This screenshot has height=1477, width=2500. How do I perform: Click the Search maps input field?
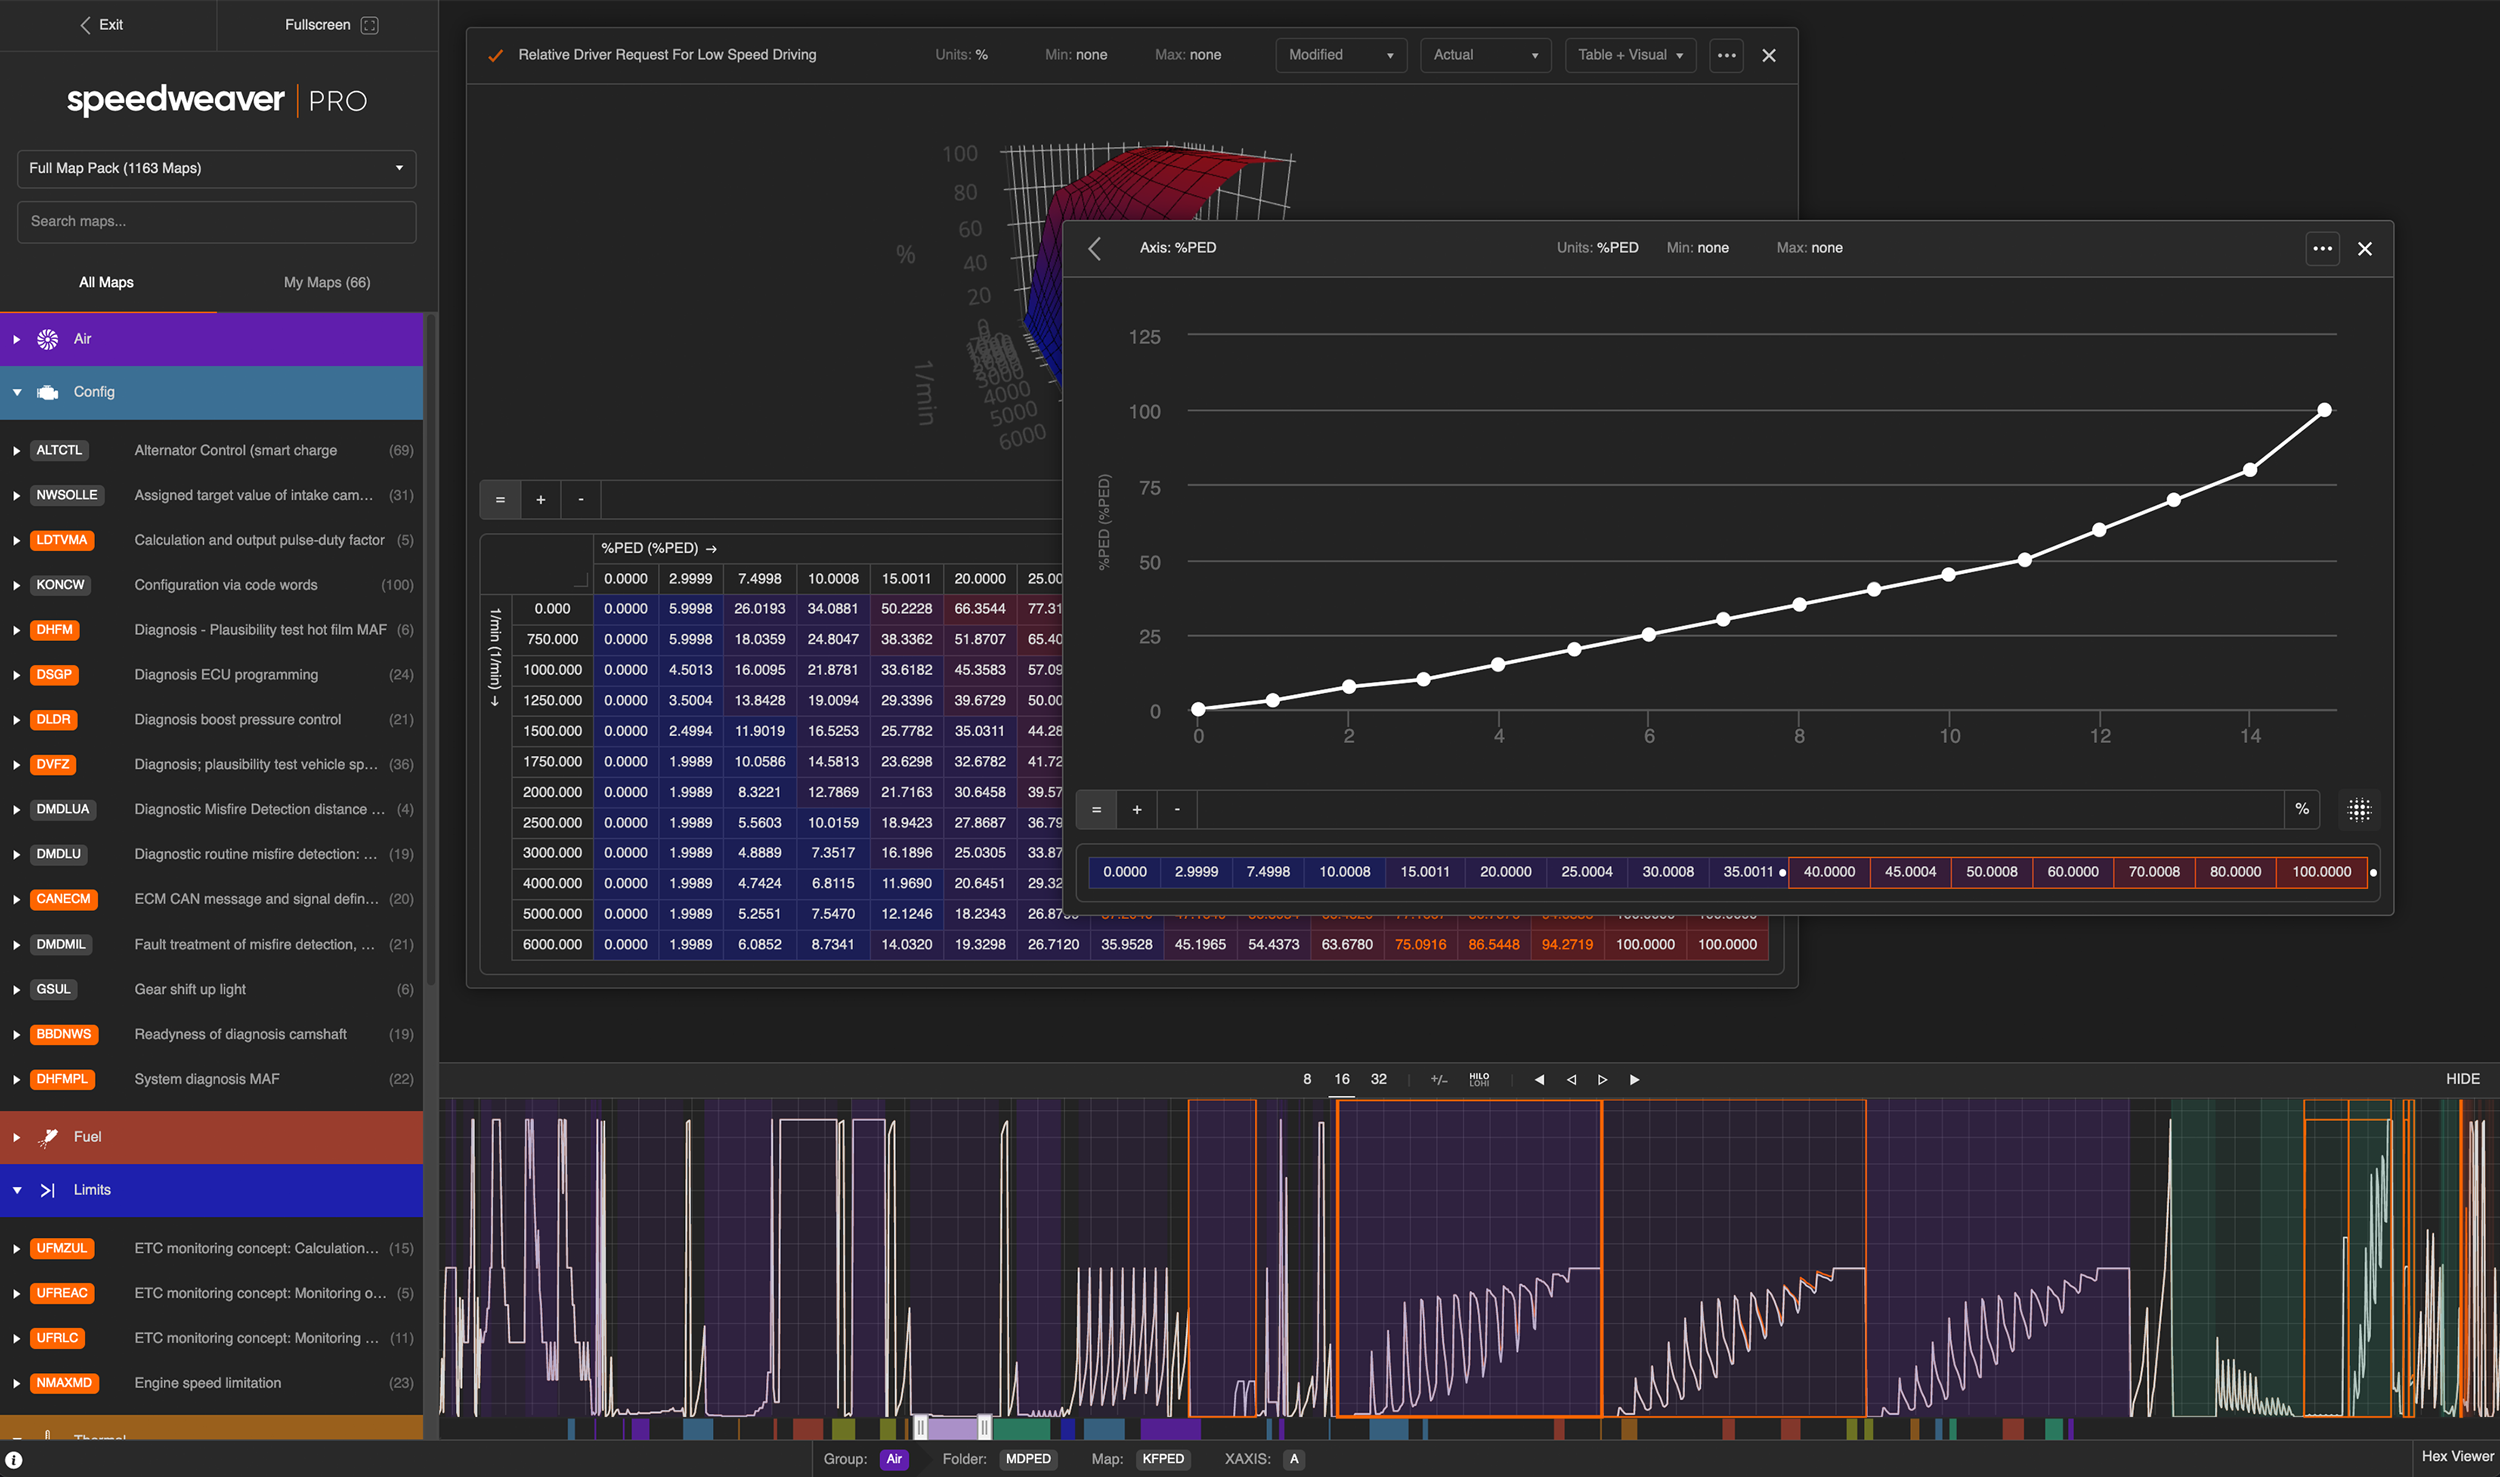[x=216, y=221]
